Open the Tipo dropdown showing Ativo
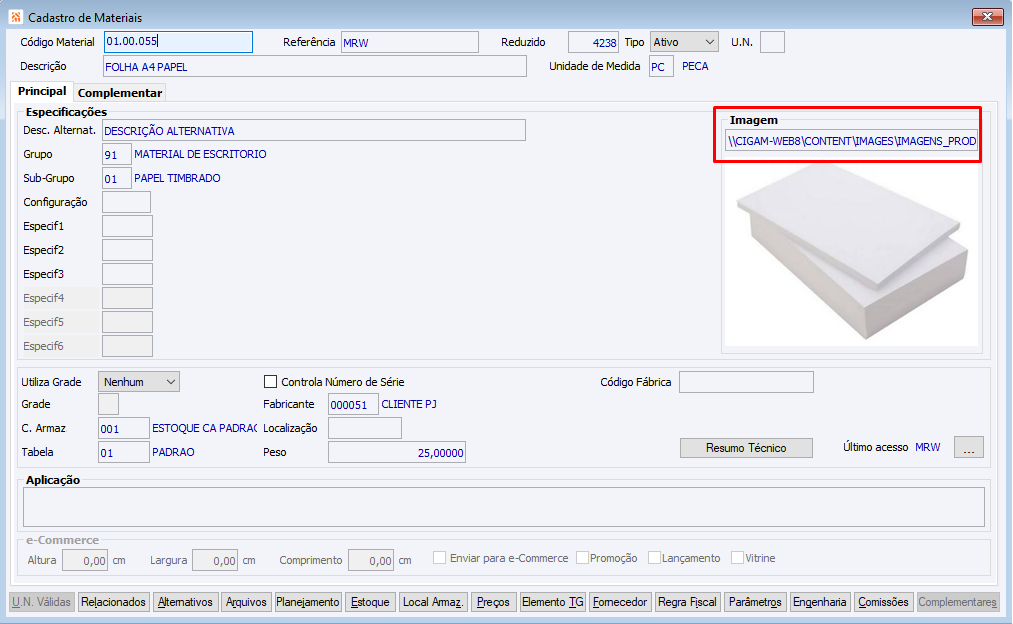 (x=684, y=42)
